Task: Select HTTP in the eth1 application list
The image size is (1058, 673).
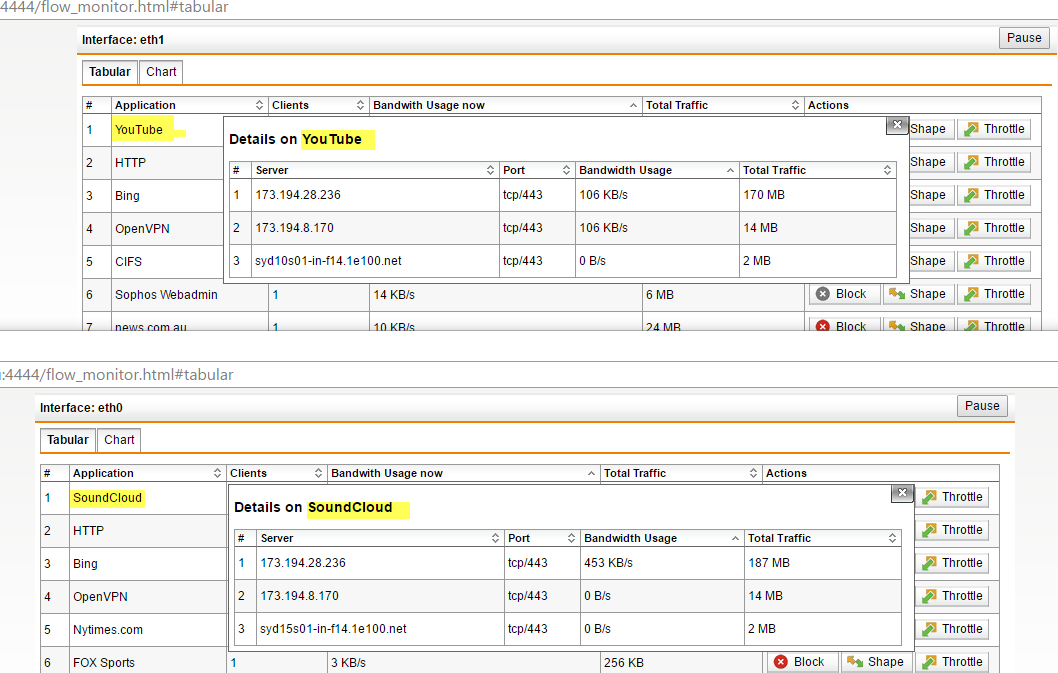Action: 130,163
